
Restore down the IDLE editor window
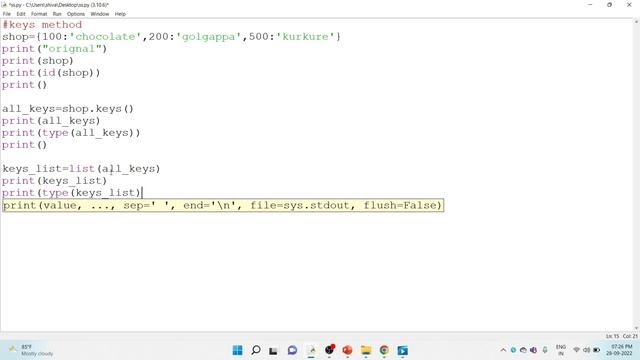[609, 5]
